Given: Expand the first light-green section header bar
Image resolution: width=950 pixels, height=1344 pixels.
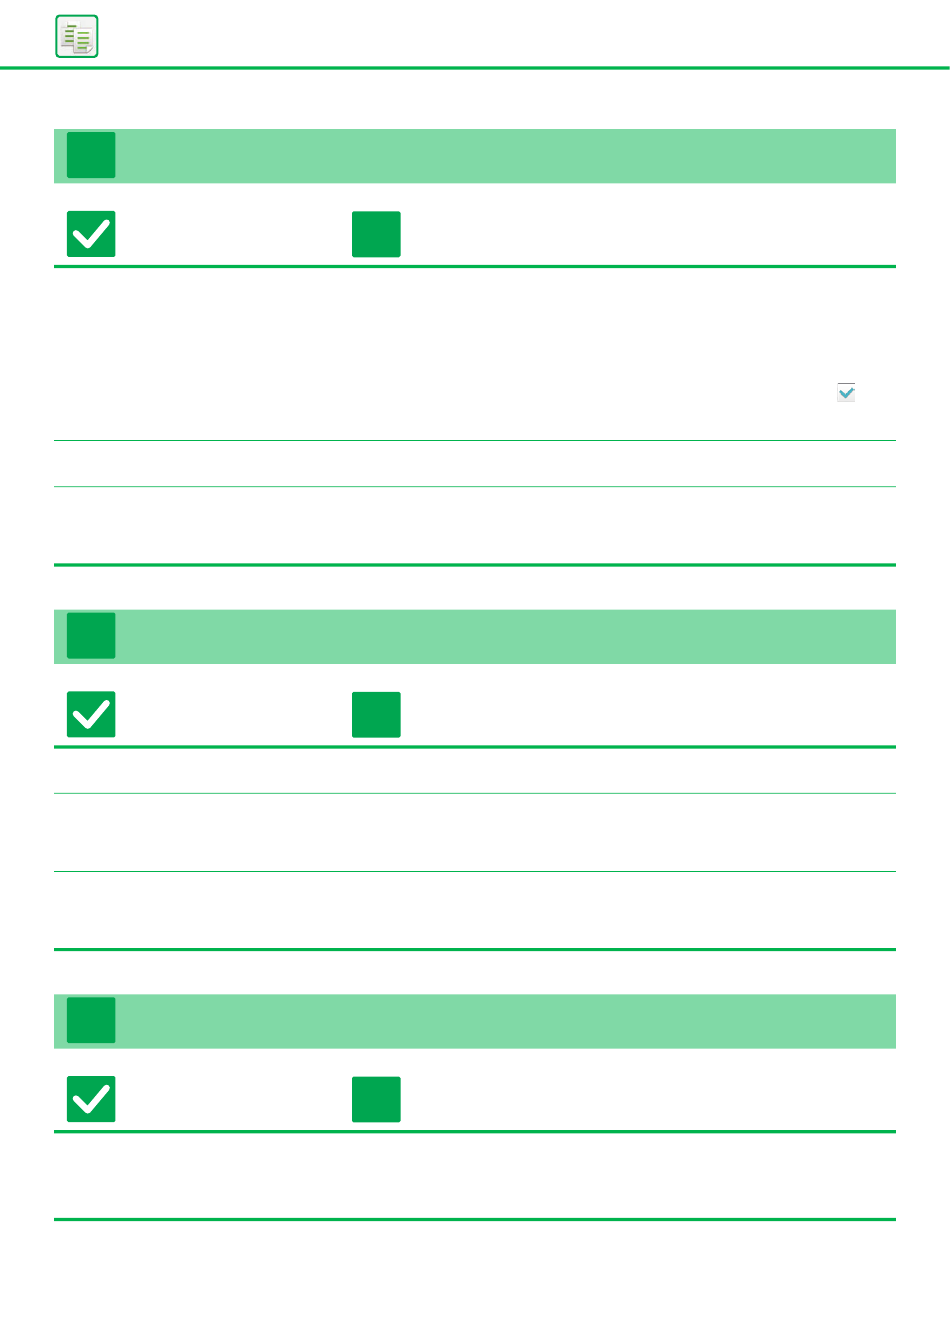Looking at the screenshot, I should coord(475,156).
